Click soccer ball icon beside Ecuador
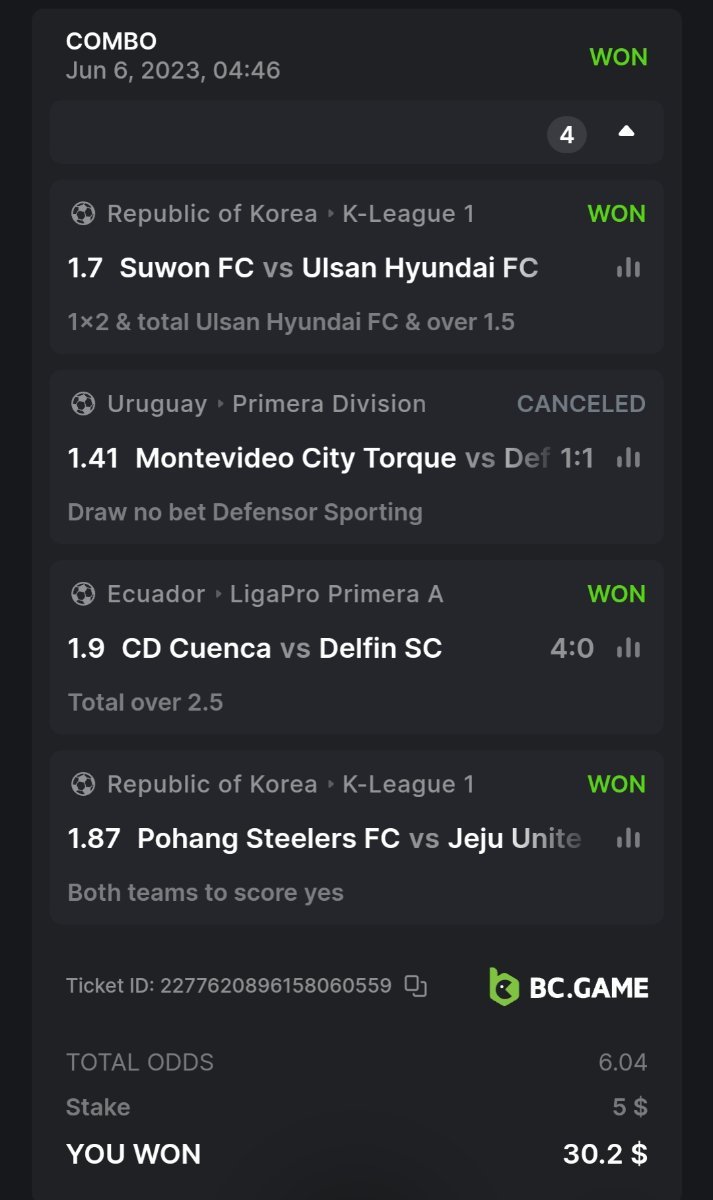Image resolution: width=713 pixels, height=1200 pixels. tap(83, 594)
